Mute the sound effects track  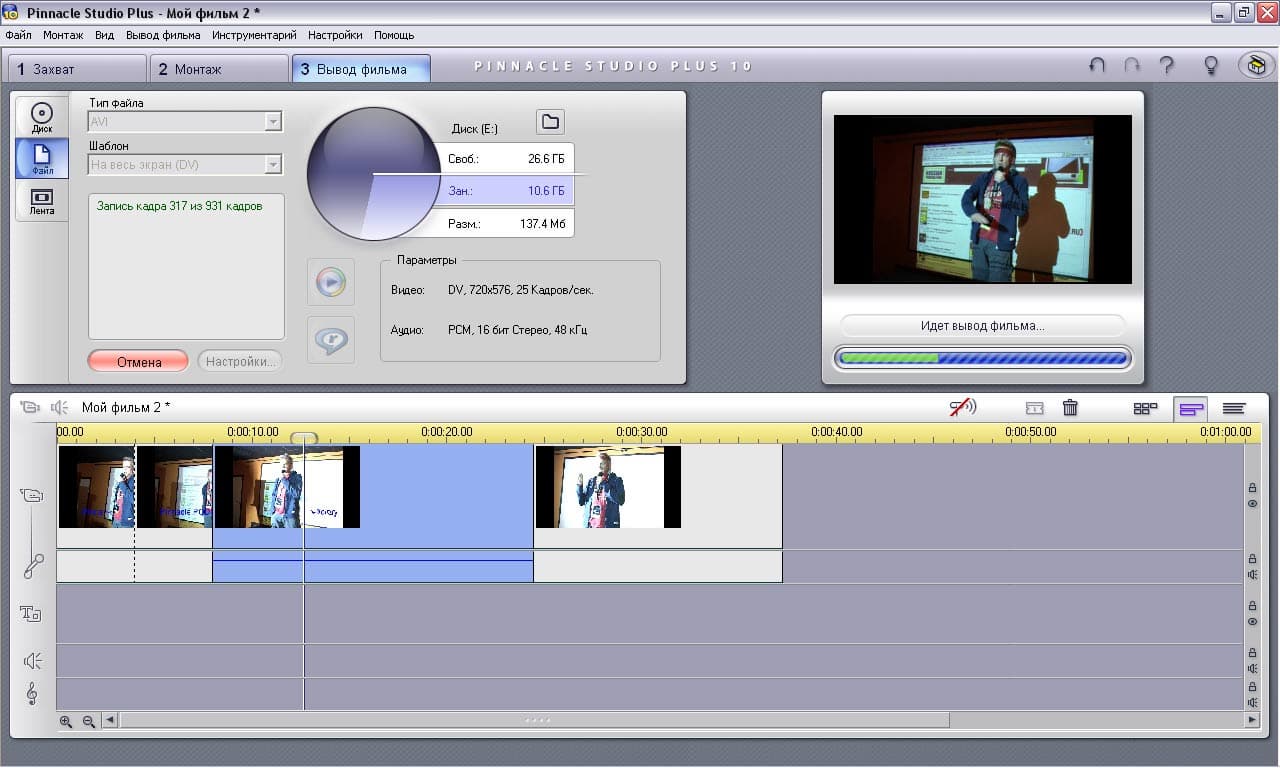[1252, 668]
